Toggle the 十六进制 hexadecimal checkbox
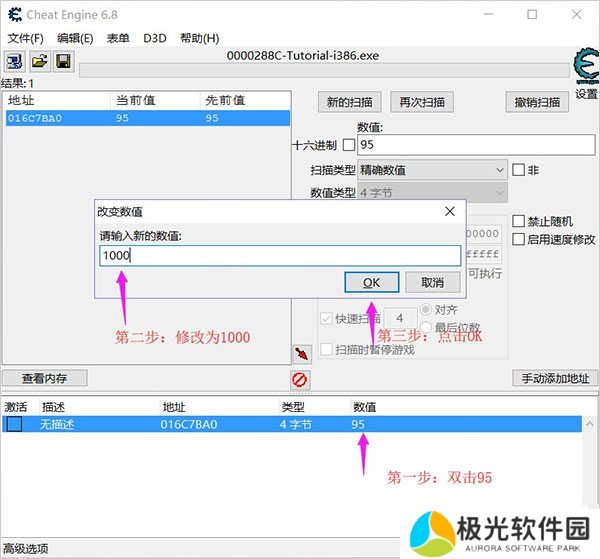This screenshot has width=600, height=559. coord(349,145)
